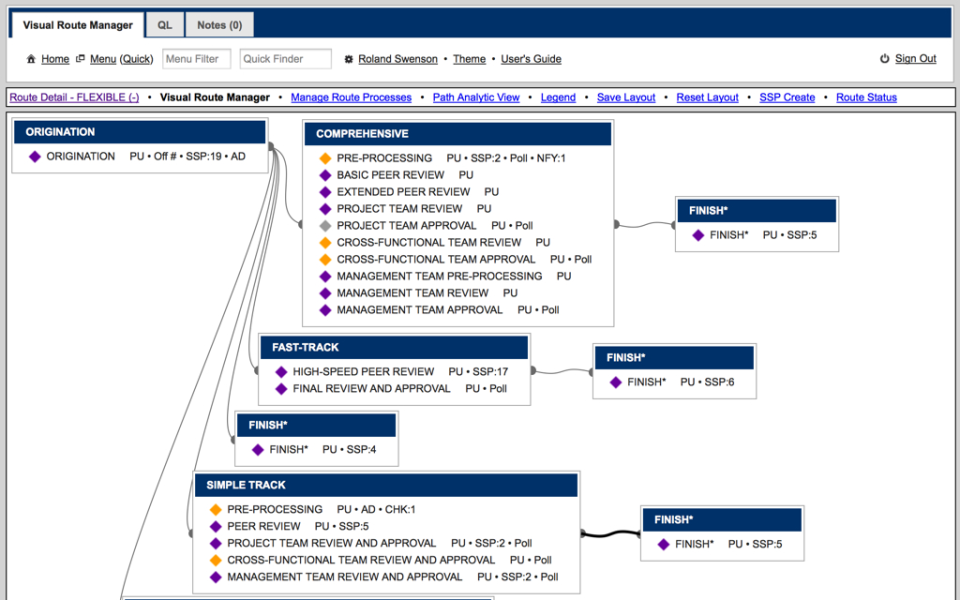The width and height of the screenshot is (960, 600).
Task: Click the diamond beside MANAGEMENT TEAM PRE-PROCESSING
Action: pos(325,277)
